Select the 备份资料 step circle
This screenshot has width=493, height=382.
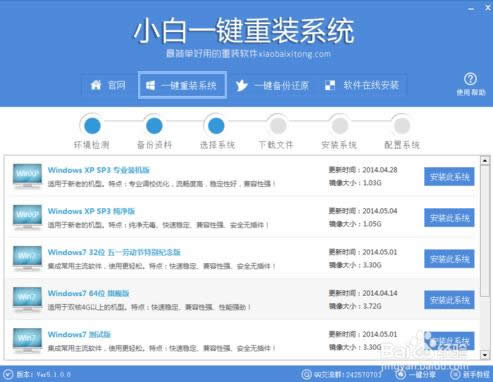click(154, 126)
